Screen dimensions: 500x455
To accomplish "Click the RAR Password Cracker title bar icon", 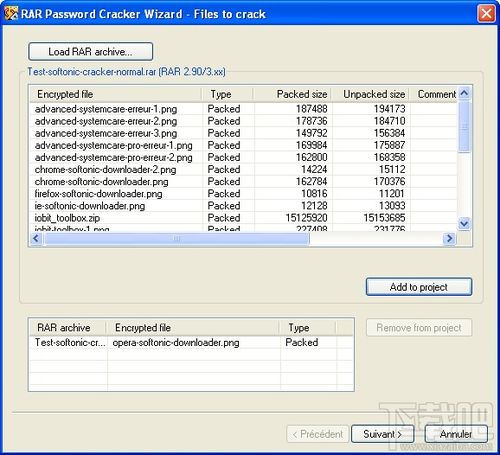I will tap(11, 14).
